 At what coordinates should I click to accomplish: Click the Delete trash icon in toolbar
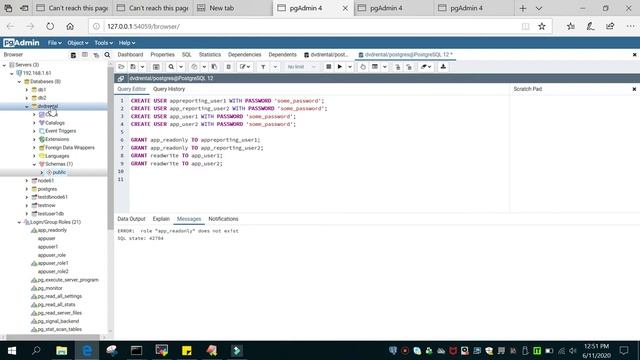[229, 67]
